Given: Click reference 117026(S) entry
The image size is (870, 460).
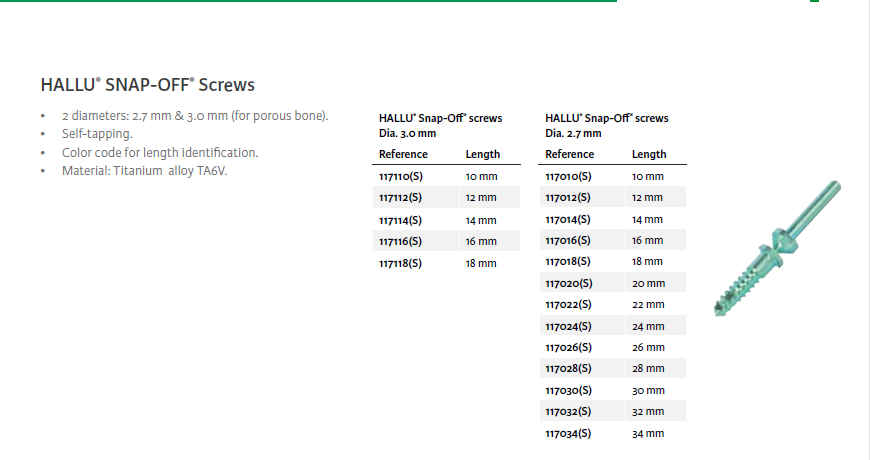Looking at the screenshot, I should coord(568,348).
